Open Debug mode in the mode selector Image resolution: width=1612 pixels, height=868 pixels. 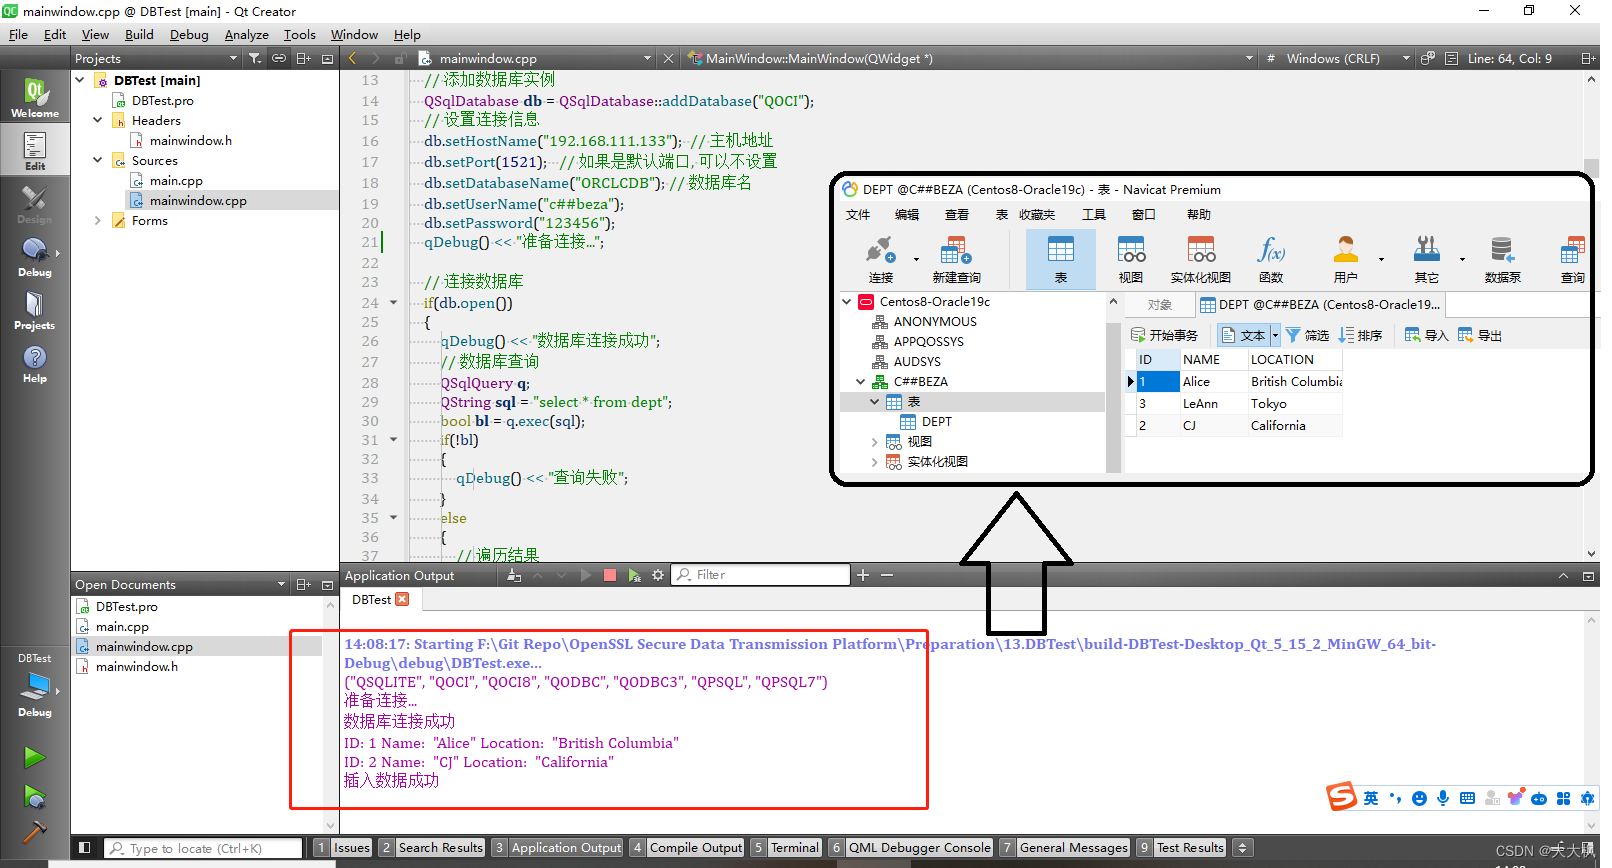(35, 257)
